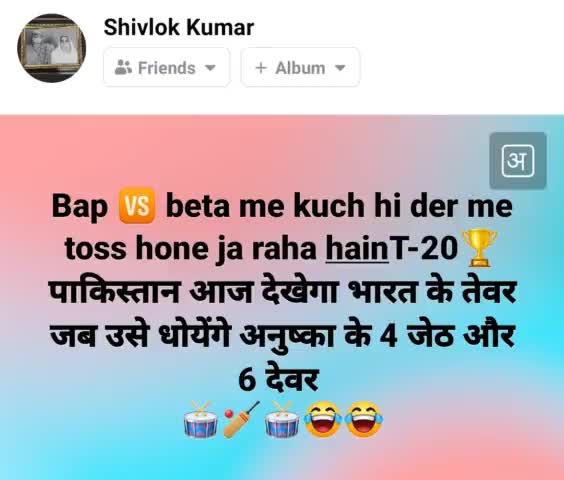
Task: Place cursor on the word Bap
Action: coord(80,208)
